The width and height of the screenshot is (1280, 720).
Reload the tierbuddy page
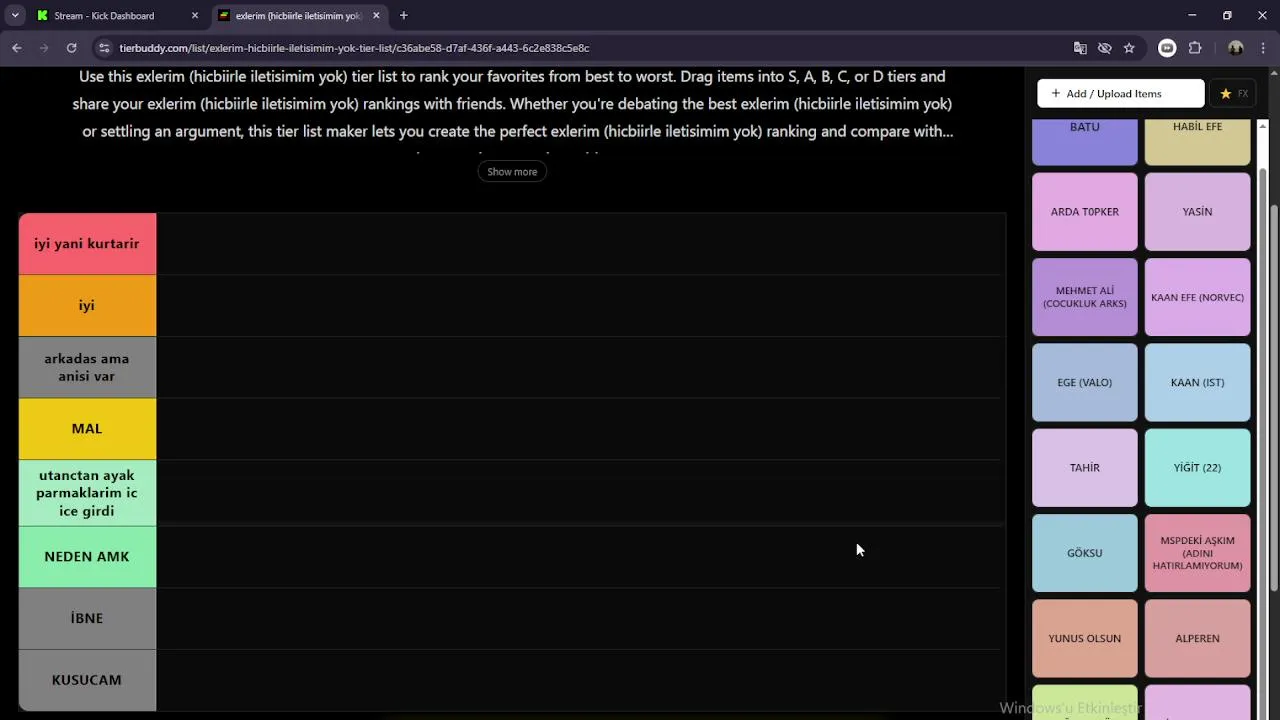pos(71,48)
